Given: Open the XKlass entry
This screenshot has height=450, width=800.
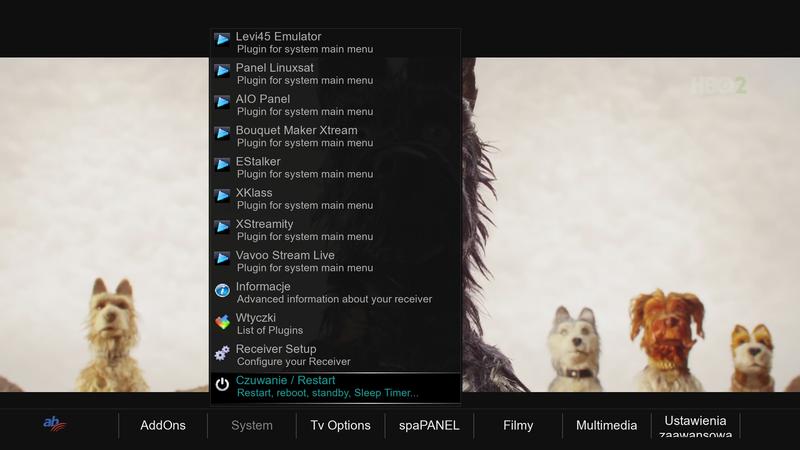Looking at the screenshot, I should point(335,199).
